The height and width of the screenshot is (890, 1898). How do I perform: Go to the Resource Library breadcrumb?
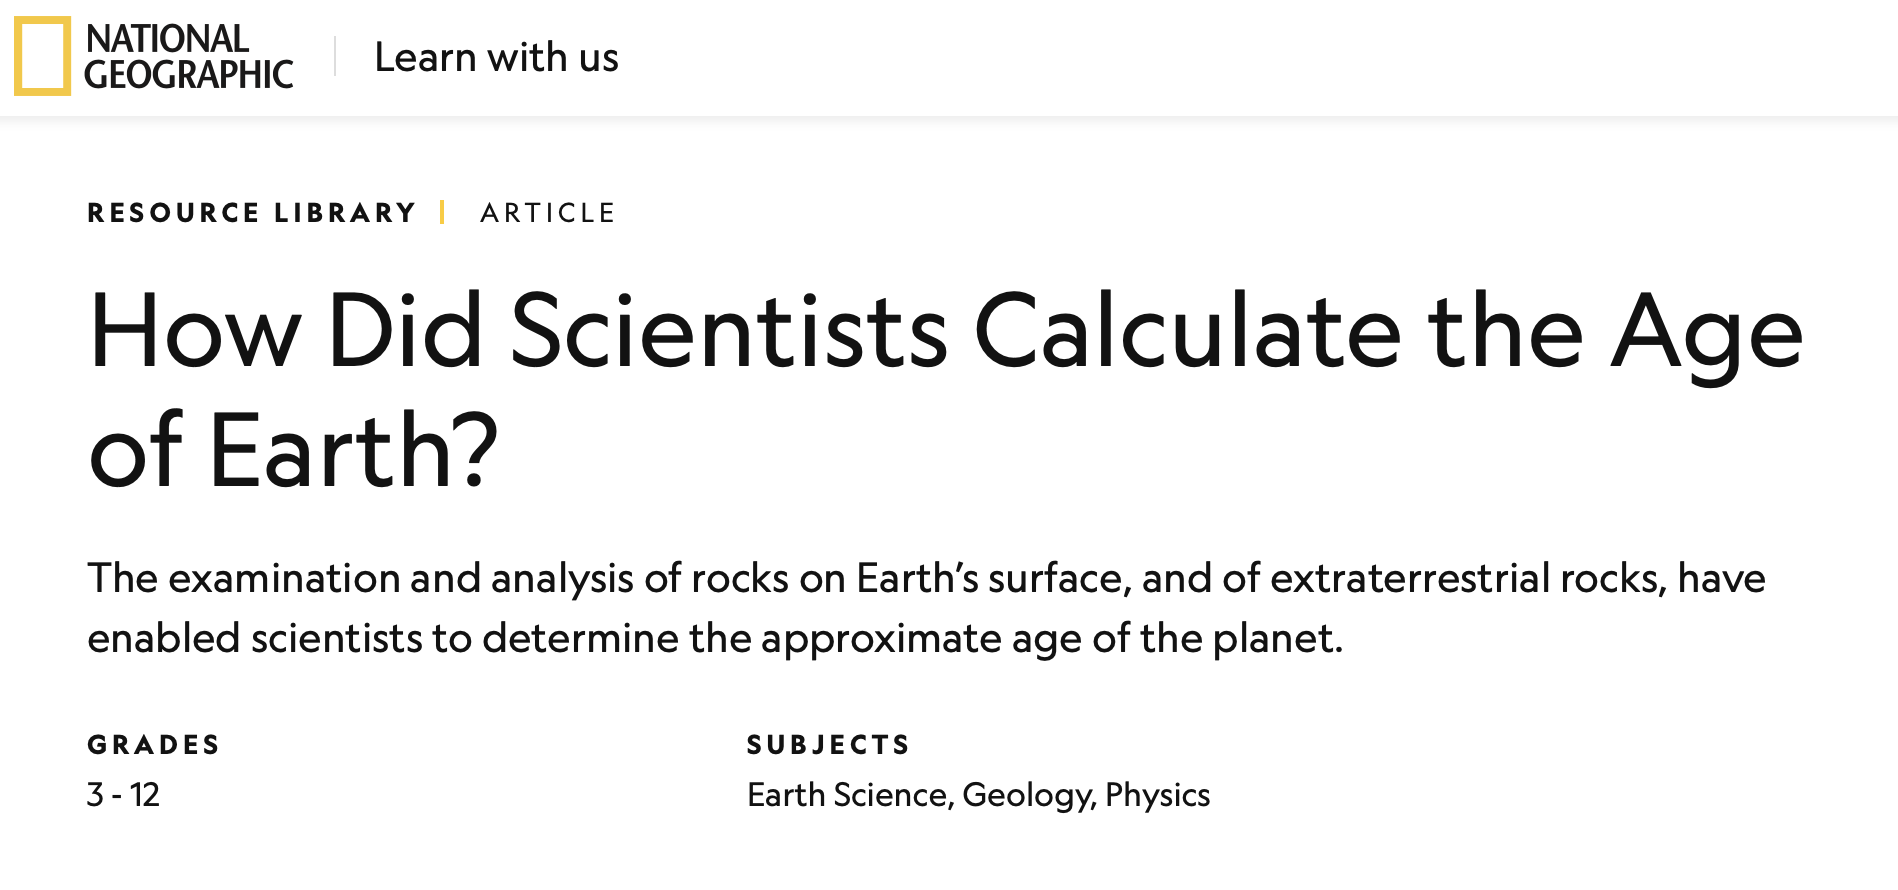(251, 213)
